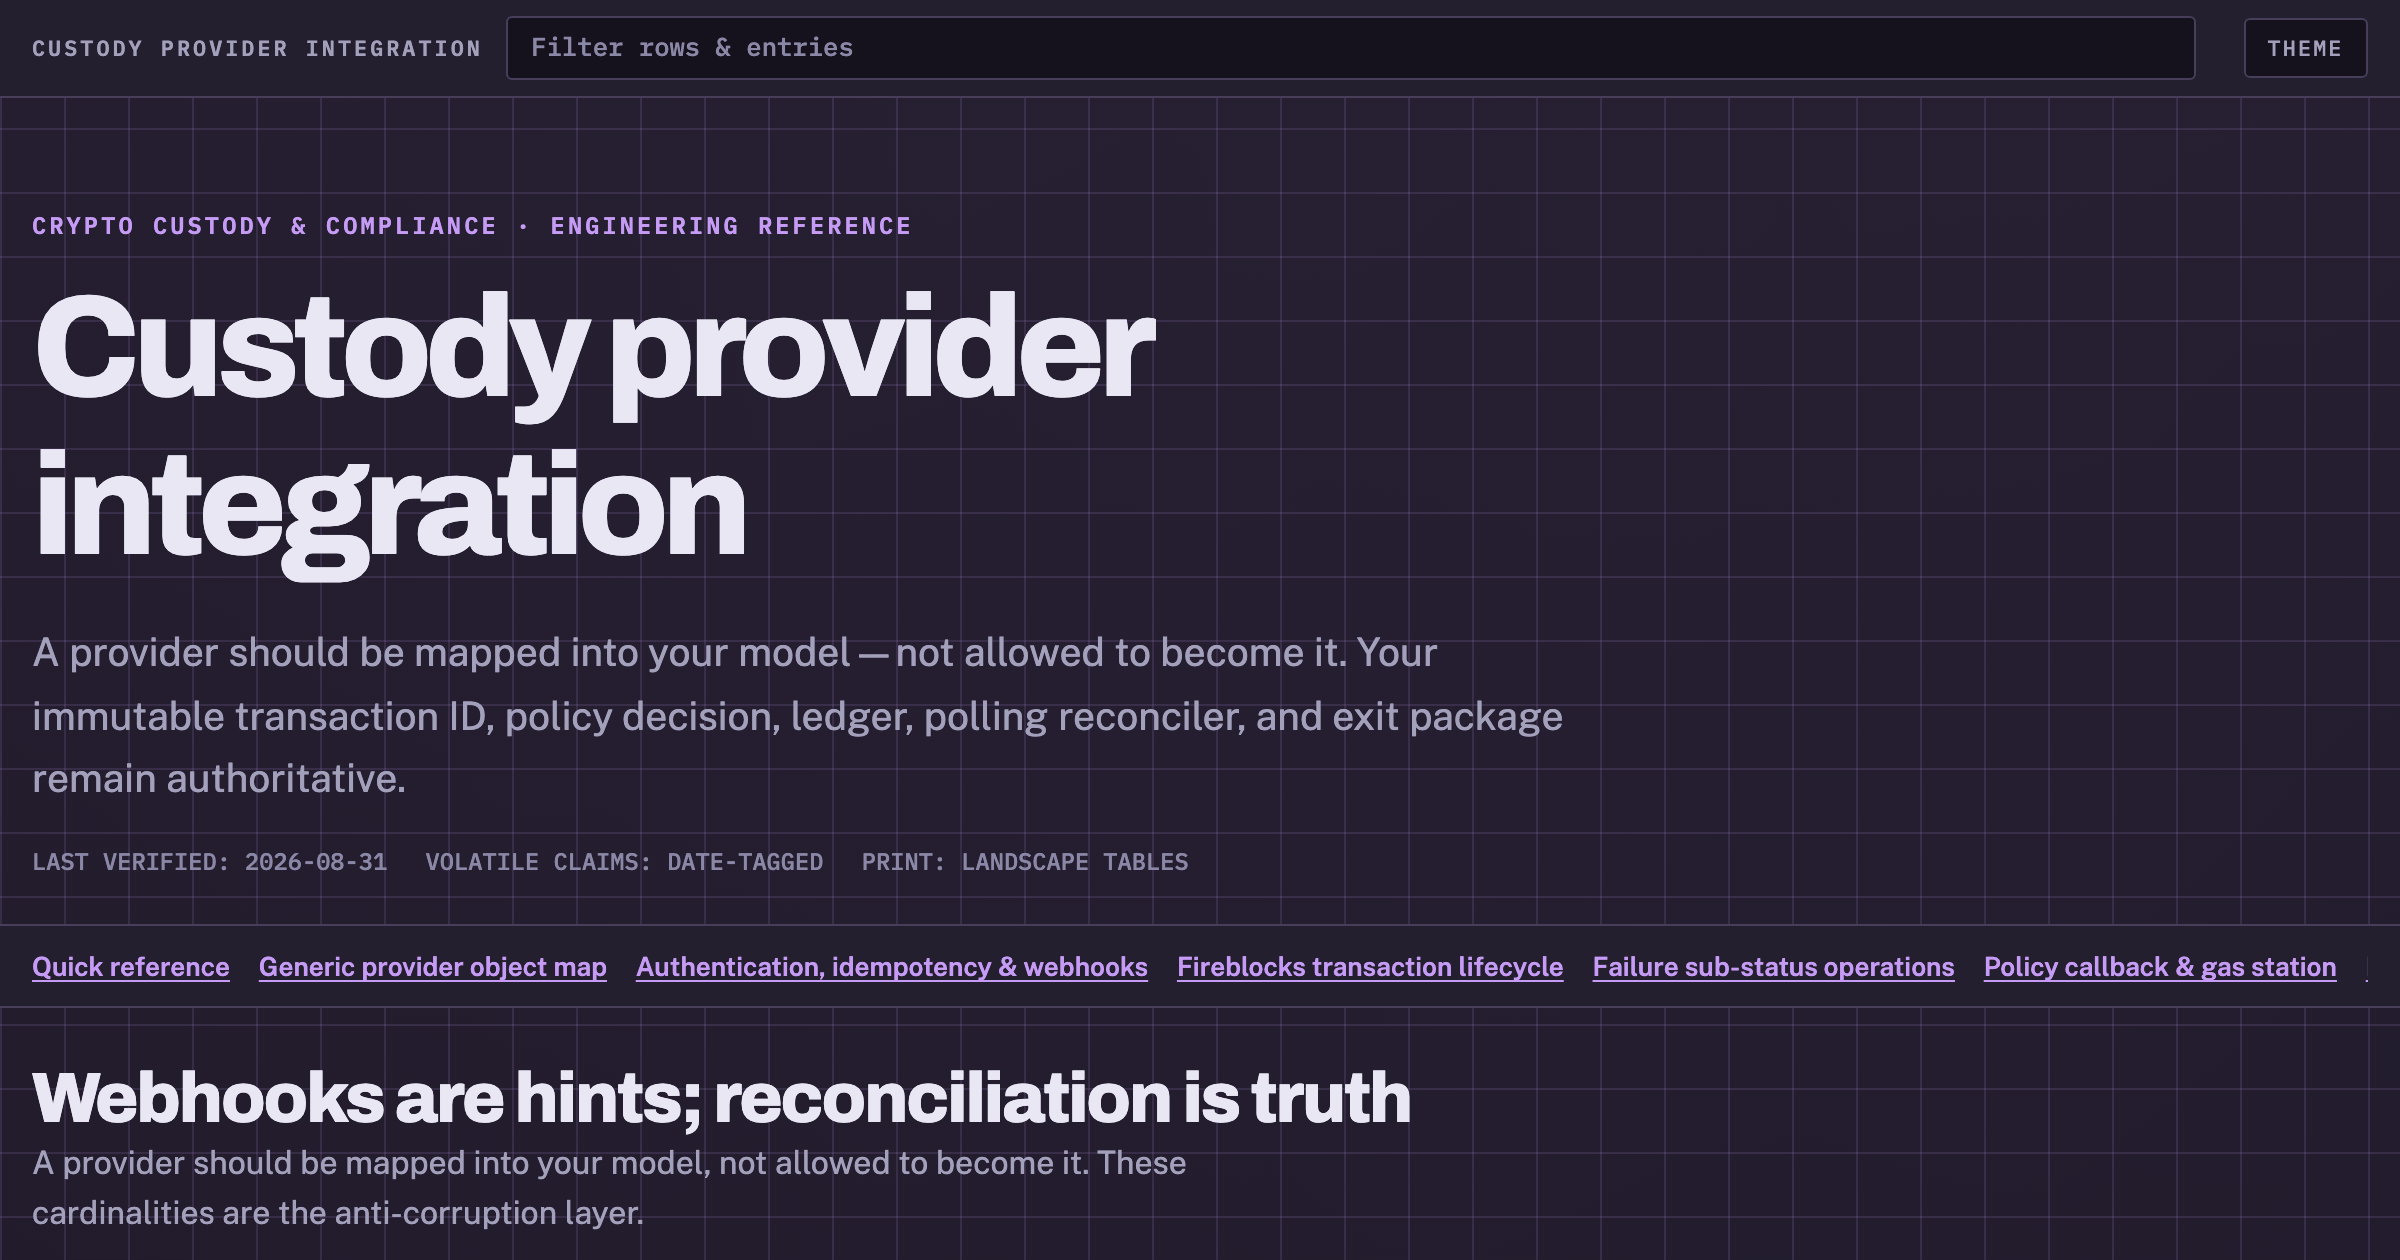The width and height of the screenshot is (2400, 1260).
Task: Open Fireblocks transaction lifecycle link
Action: pyautogui.click(x=1370, y=967)
